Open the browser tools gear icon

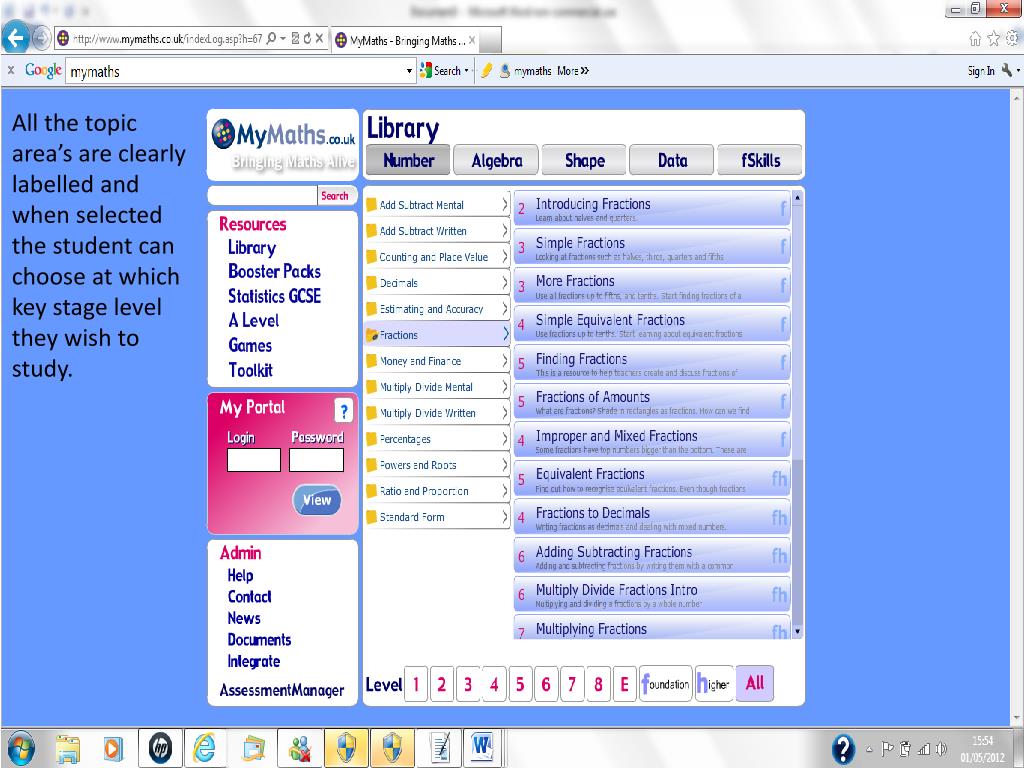[1013, 39]
